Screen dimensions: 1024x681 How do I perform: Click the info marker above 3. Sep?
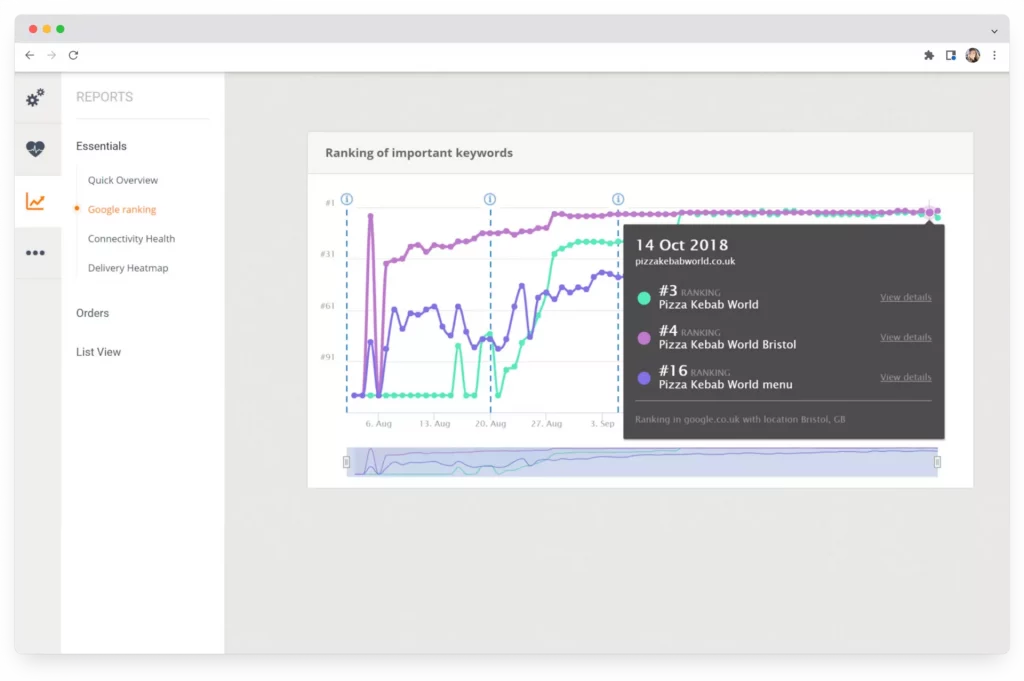click(618, 199)
